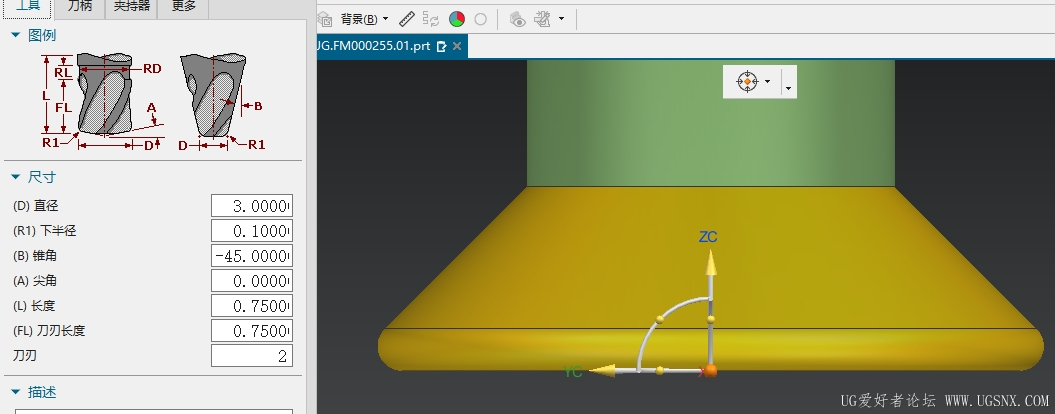Screen dimensions: 1055x414
Task: Collapse the 图例 section
Action: [x=17, y=35]
